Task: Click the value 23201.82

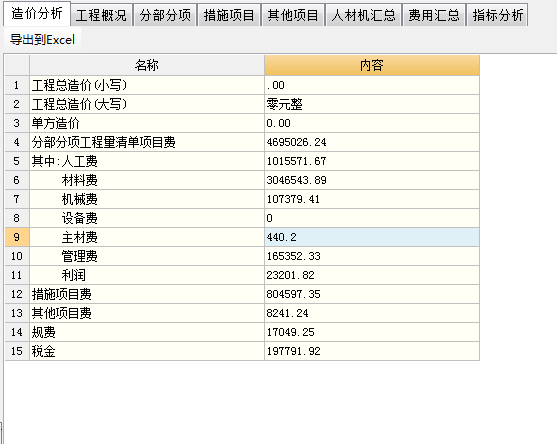Action: [372, 275]
